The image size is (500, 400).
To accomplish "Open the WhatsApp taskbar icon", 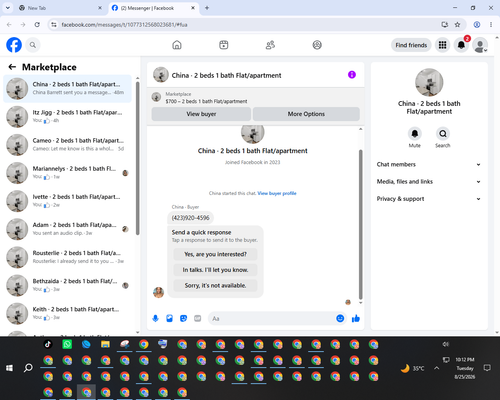I will [x=67, y=344].
